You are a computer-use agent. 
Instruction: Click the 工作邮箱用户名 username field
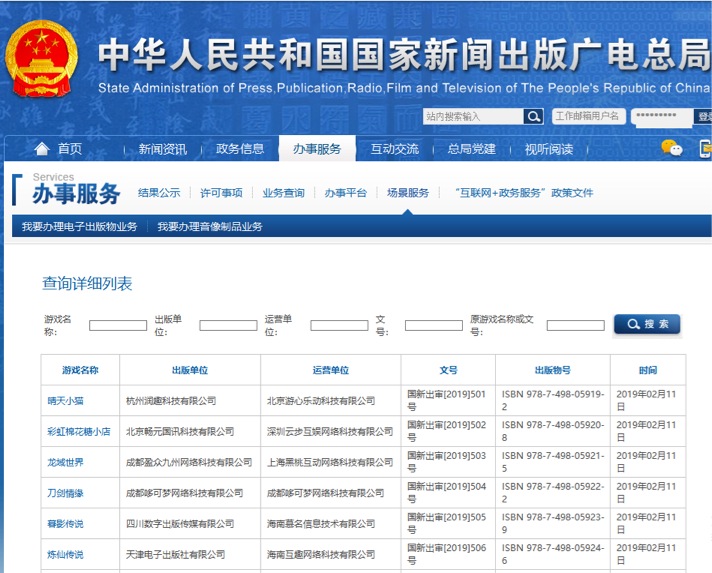(x=588, y=116)
